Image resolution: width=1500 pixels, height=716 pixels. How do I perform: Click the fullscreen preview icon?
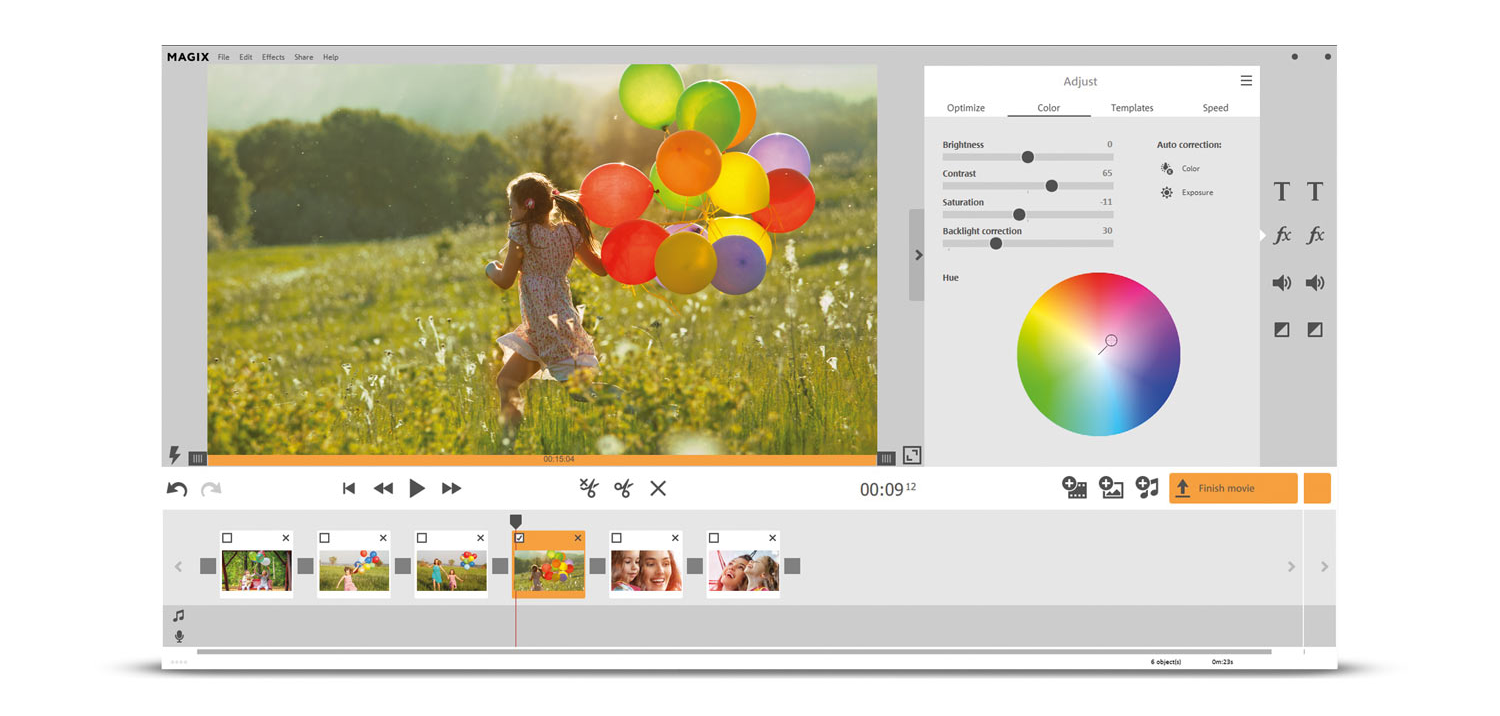pos(912,455)
